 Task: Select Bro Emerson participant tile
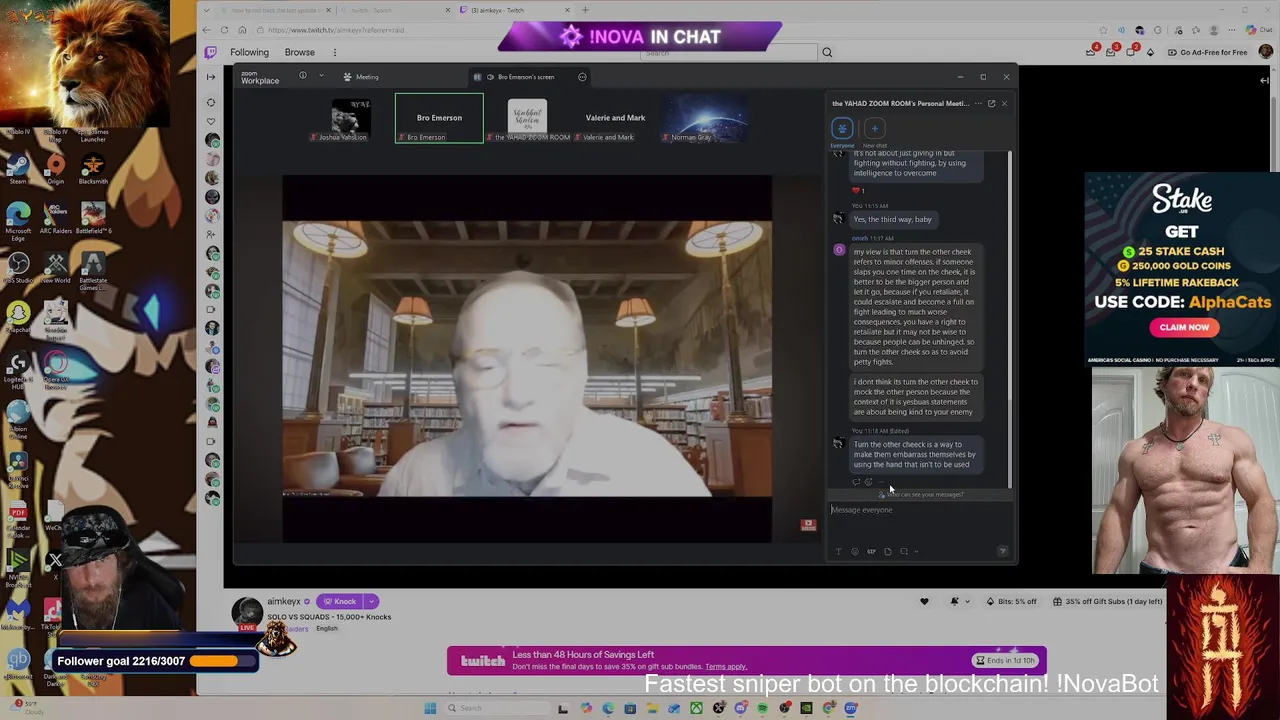[x=439, y=118]
